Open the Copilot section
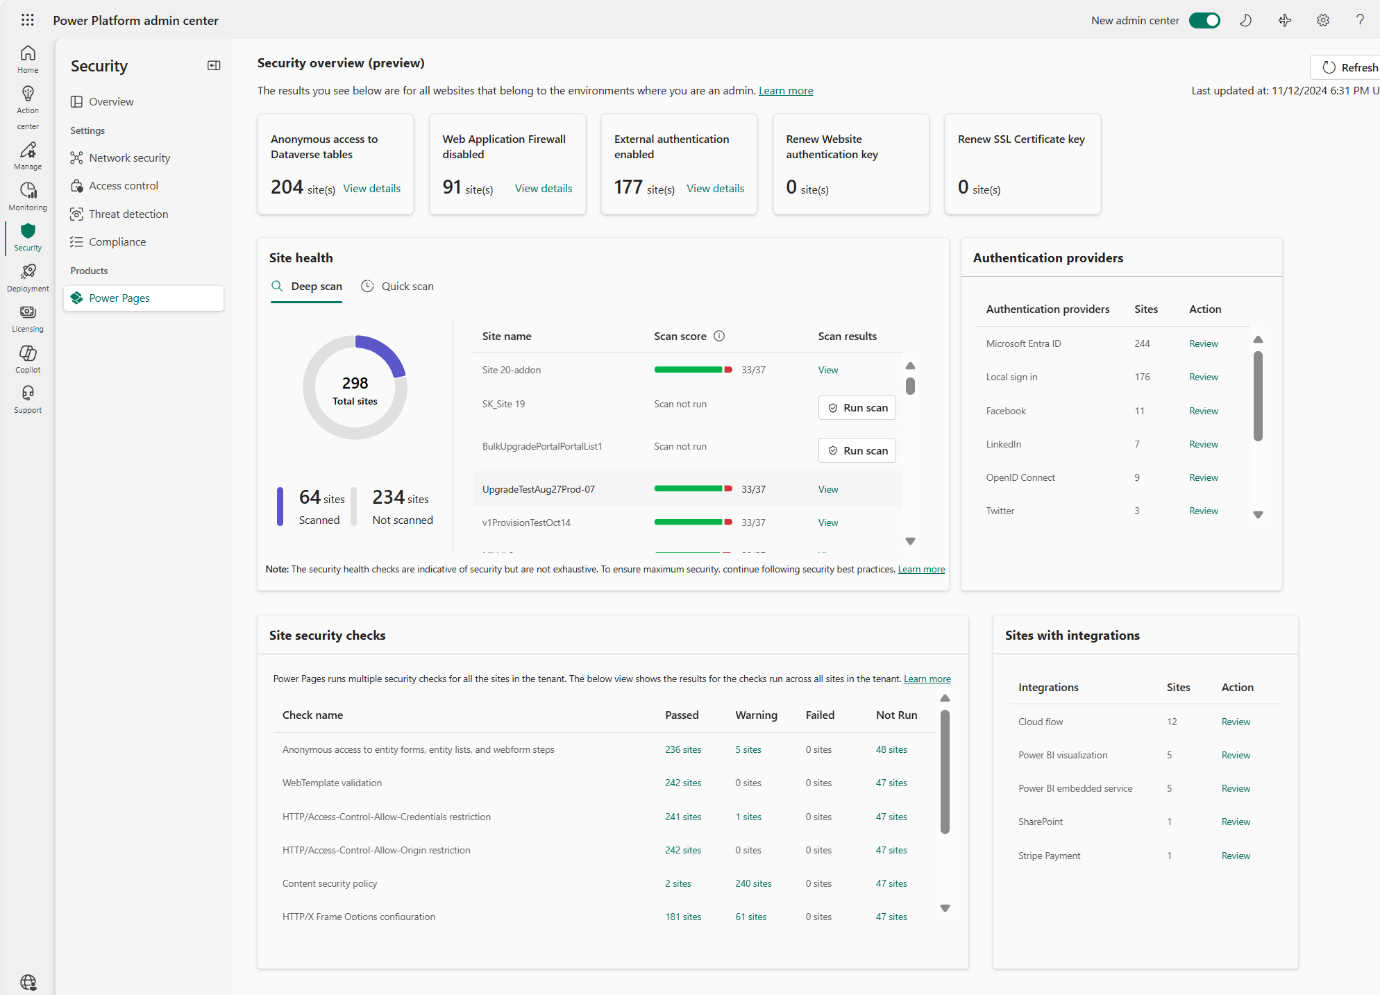Viewport: 1380px width, 995px height. pos(27,358)
